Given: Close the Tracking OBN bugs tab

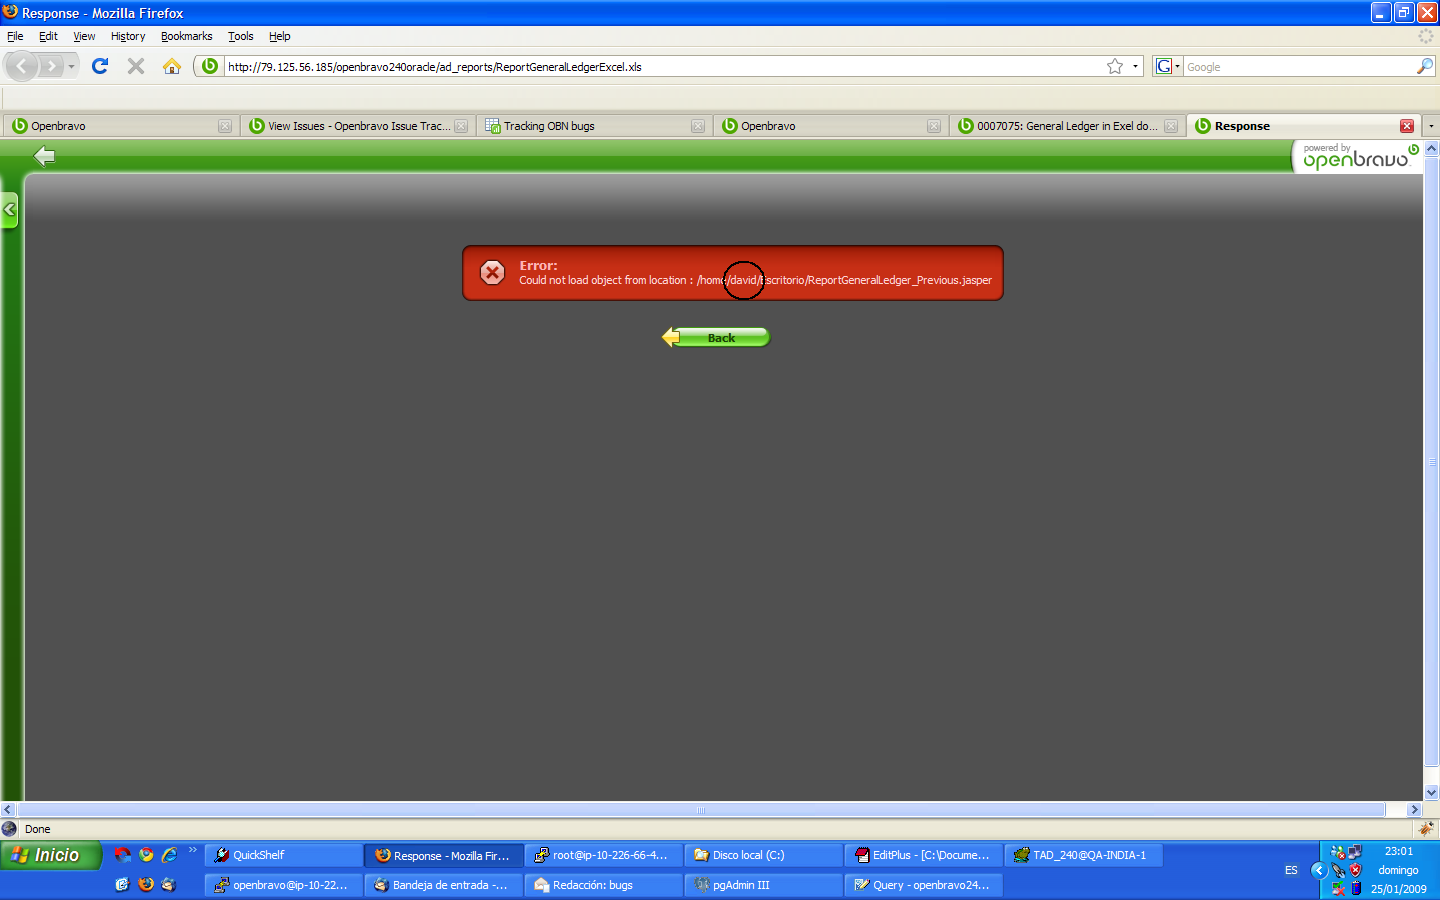Looking at the screenshot, I should click(x=698, y=126).
